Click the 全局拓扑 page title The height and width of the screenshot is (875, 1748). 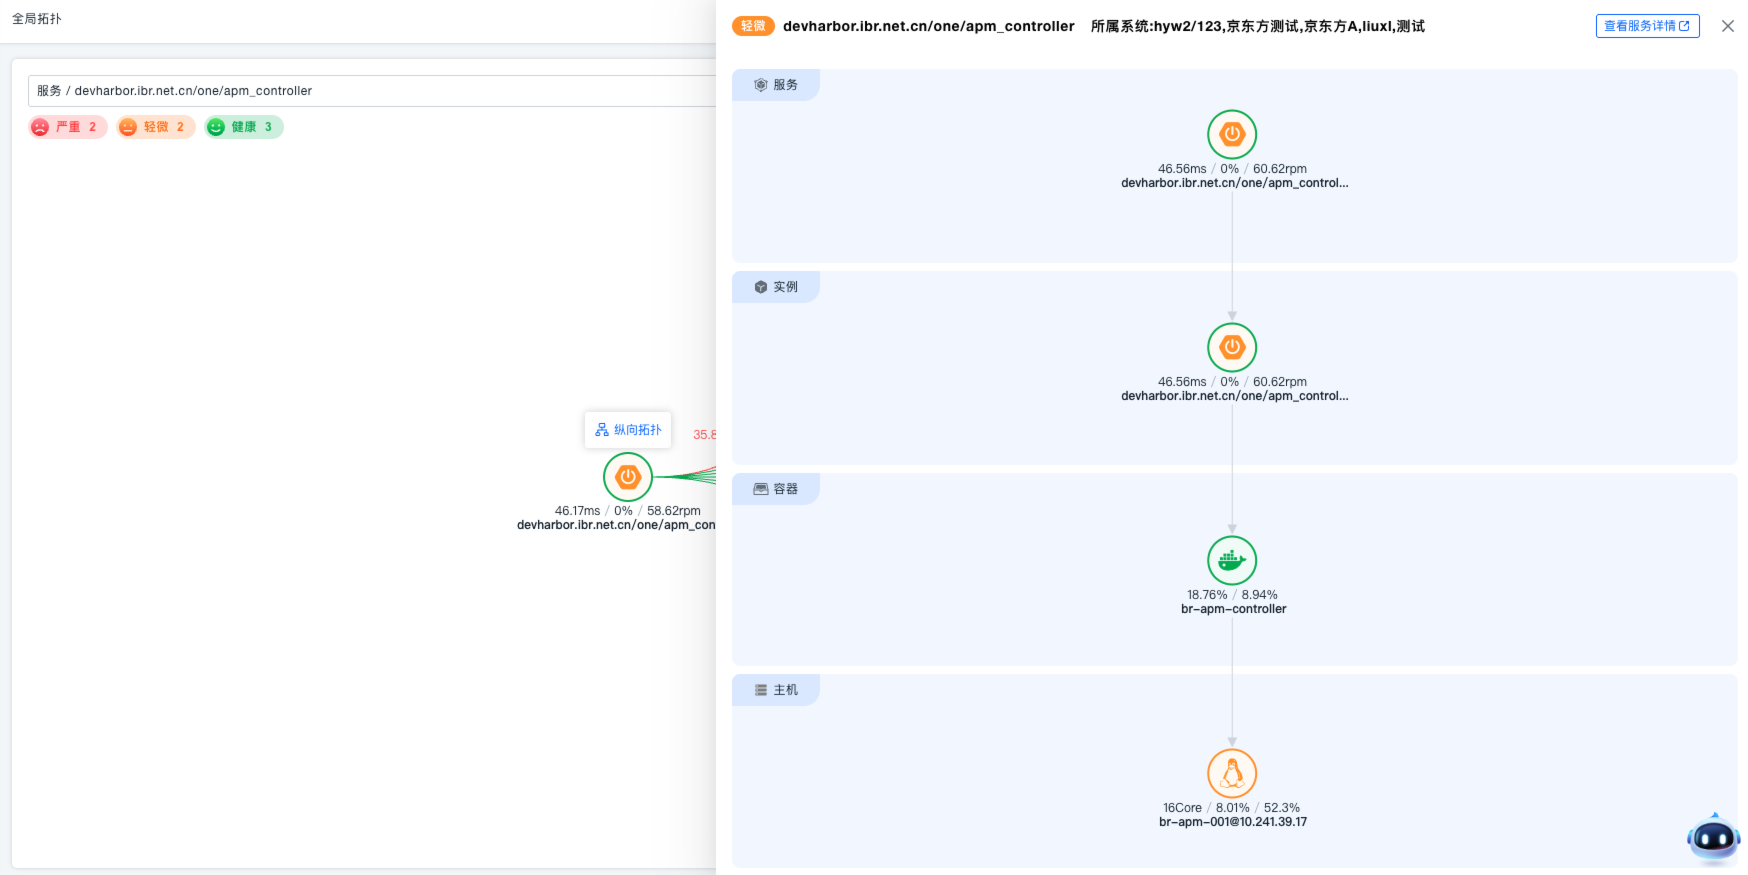[37, 19]
